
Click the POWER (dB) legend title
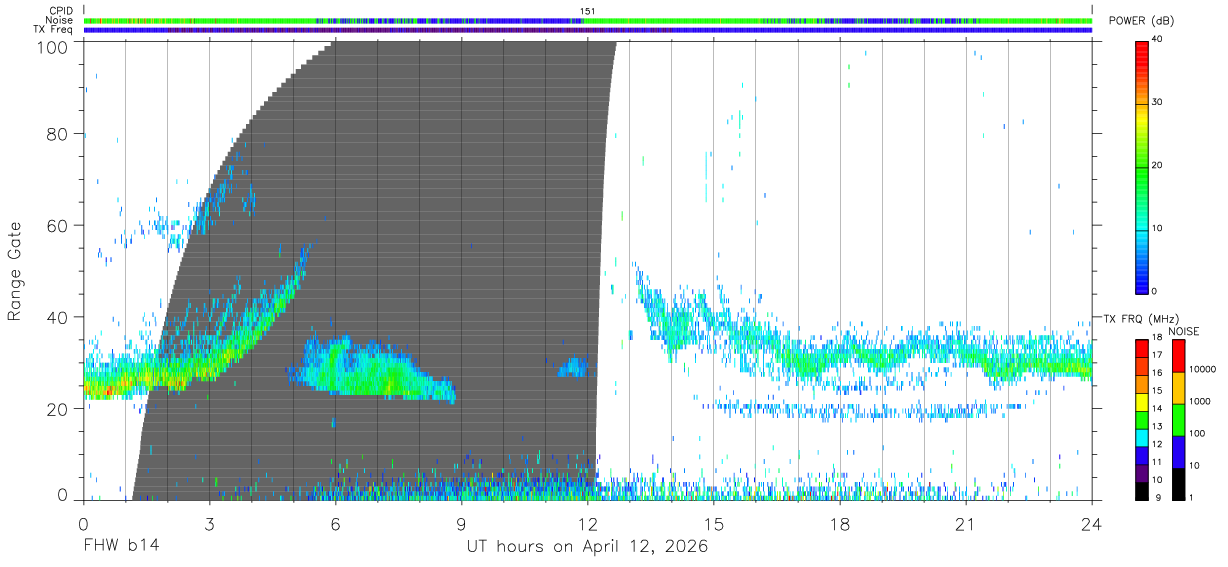(1142, 21)
